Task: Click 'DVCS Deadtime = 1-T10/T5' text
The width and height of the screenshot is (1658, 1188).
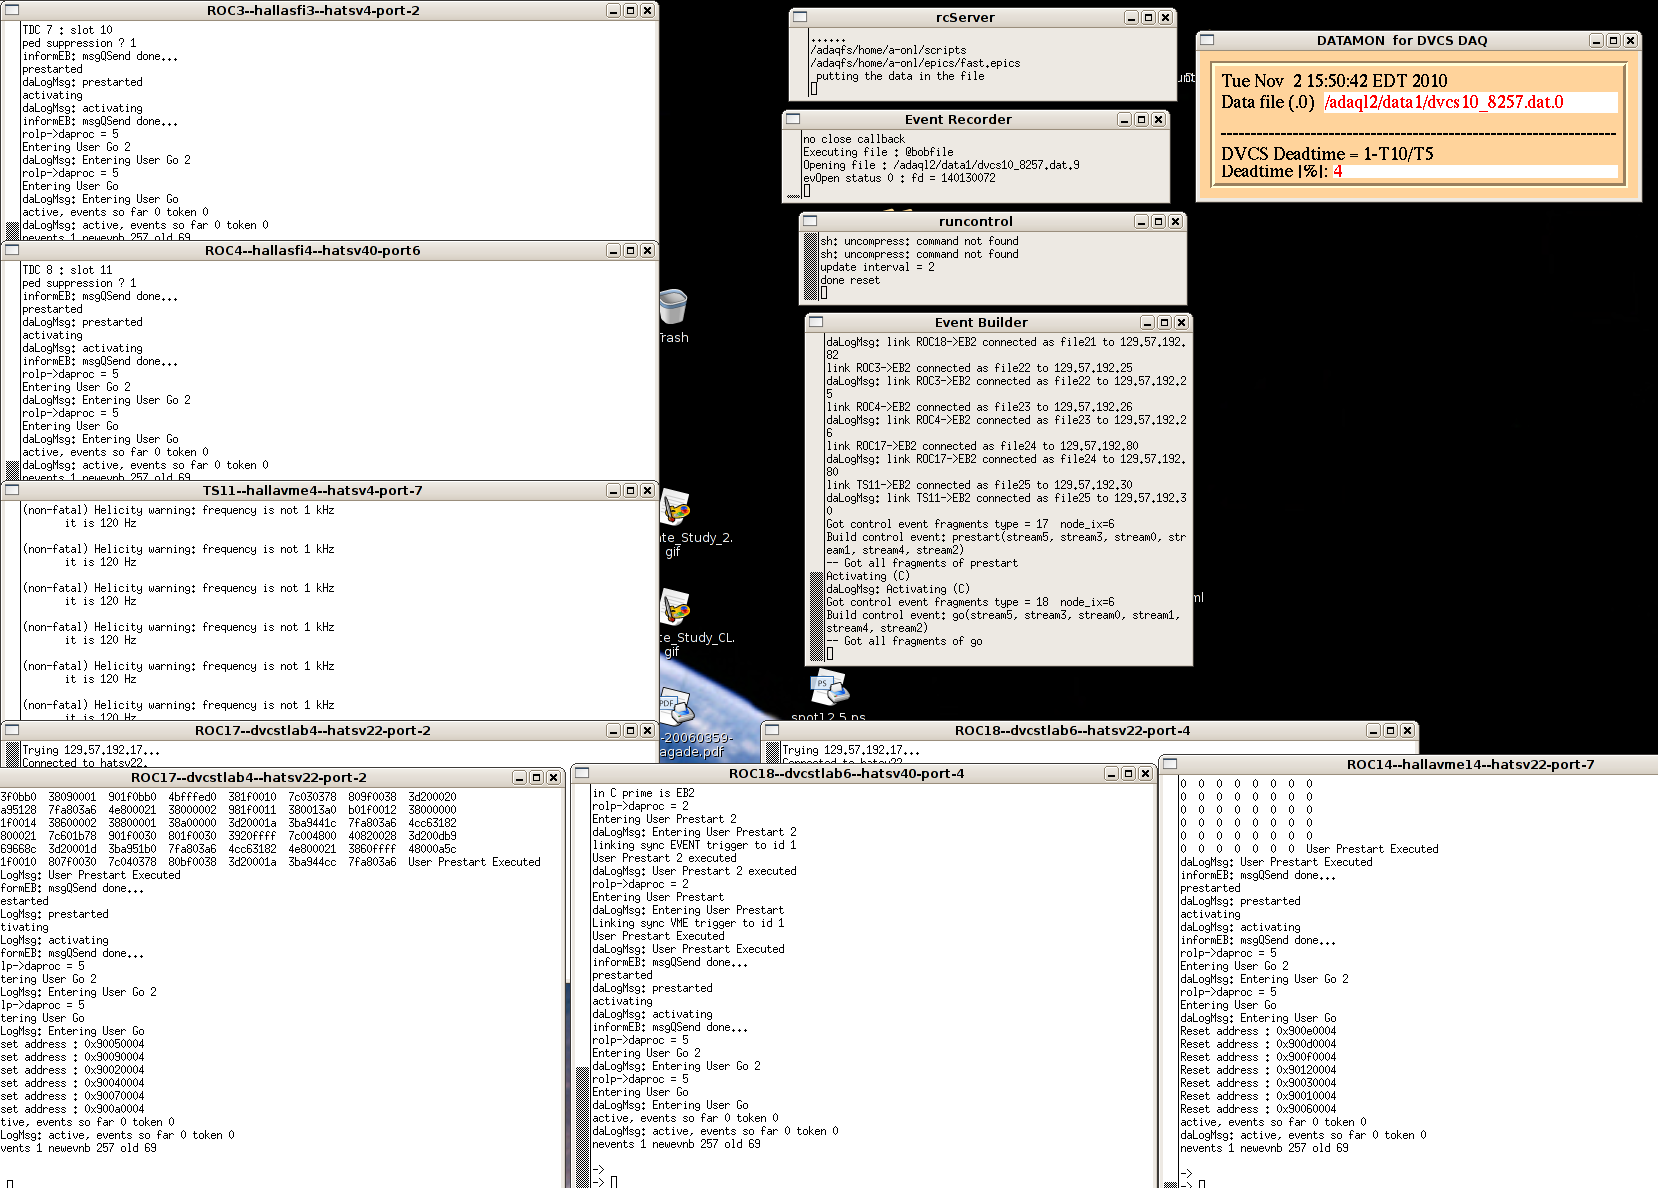Action: pyautogui.click(x=1327, y=154)
